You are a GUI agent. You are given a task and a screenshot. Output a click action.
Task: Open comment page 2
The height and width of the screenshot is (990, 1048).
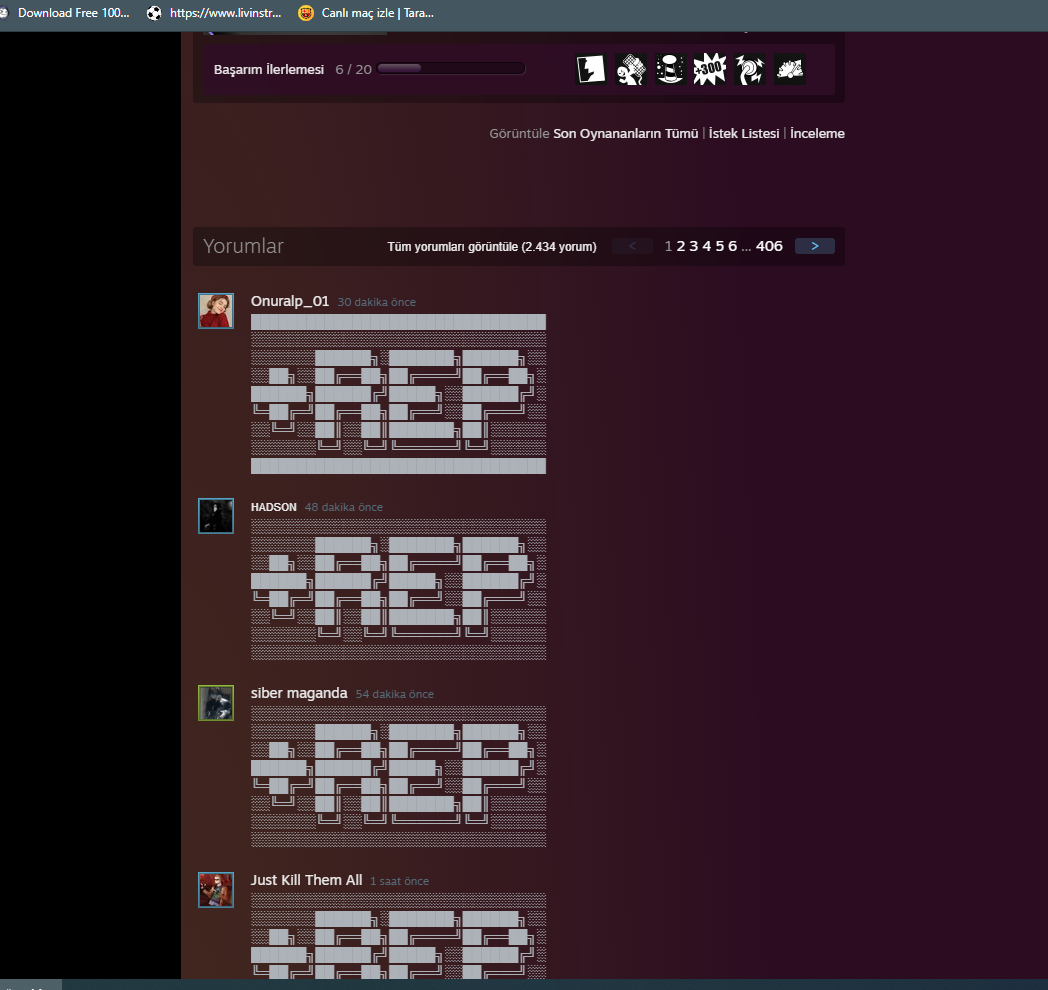click(680, 245)
